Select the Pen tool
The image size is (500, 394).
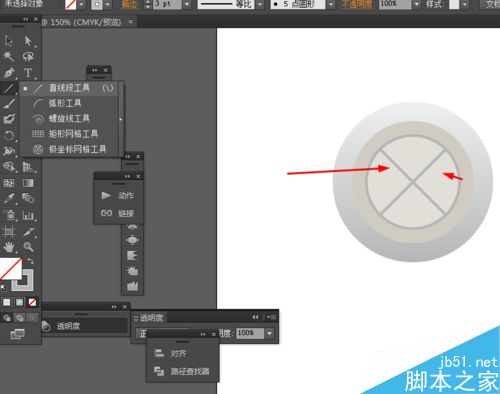coord(9,73)
